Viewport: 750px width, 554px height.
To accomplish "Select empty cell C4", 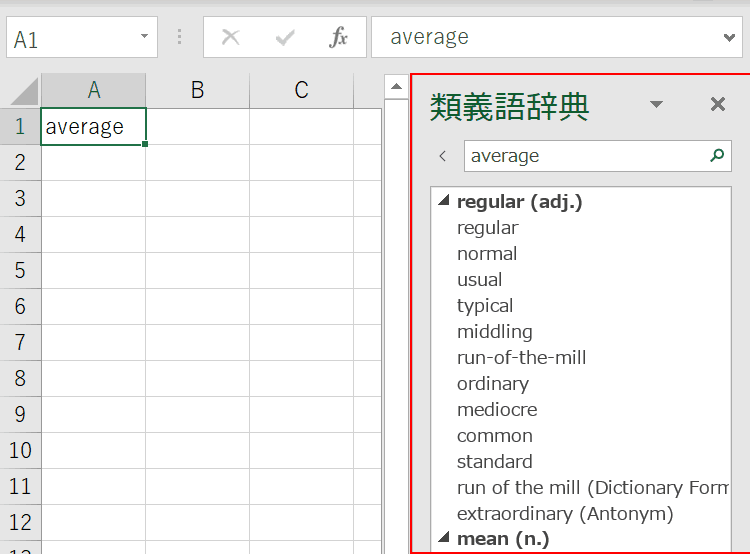I will pyautogui.click(x=301, y=235).
